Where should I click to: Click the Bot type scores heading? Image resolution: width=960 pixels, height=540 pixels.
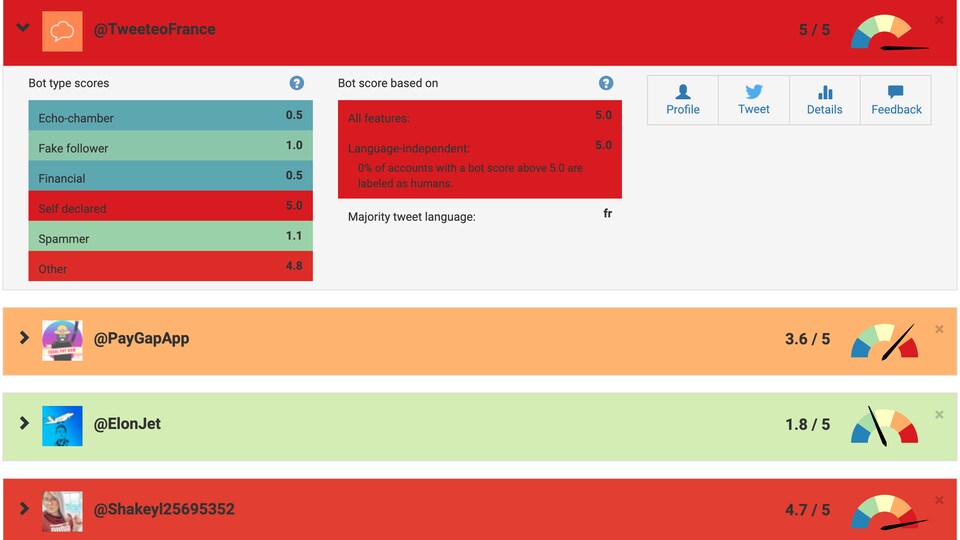point(69,83)
